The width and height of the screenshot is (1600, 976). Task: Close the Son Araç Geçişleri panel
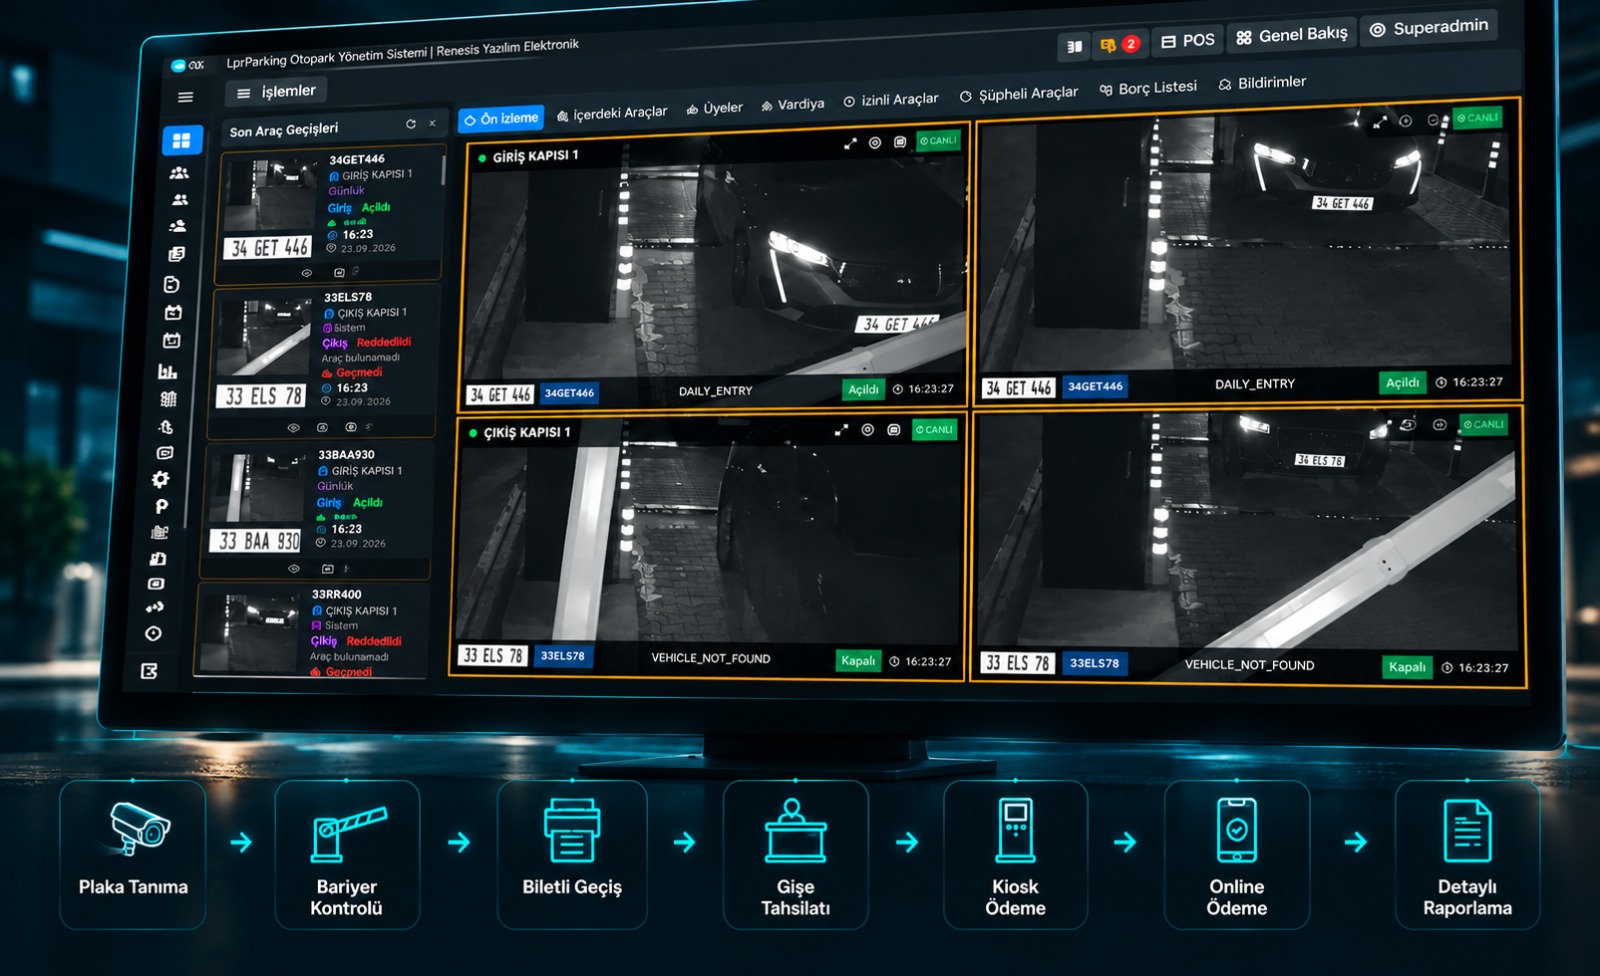tap(432, 123)
